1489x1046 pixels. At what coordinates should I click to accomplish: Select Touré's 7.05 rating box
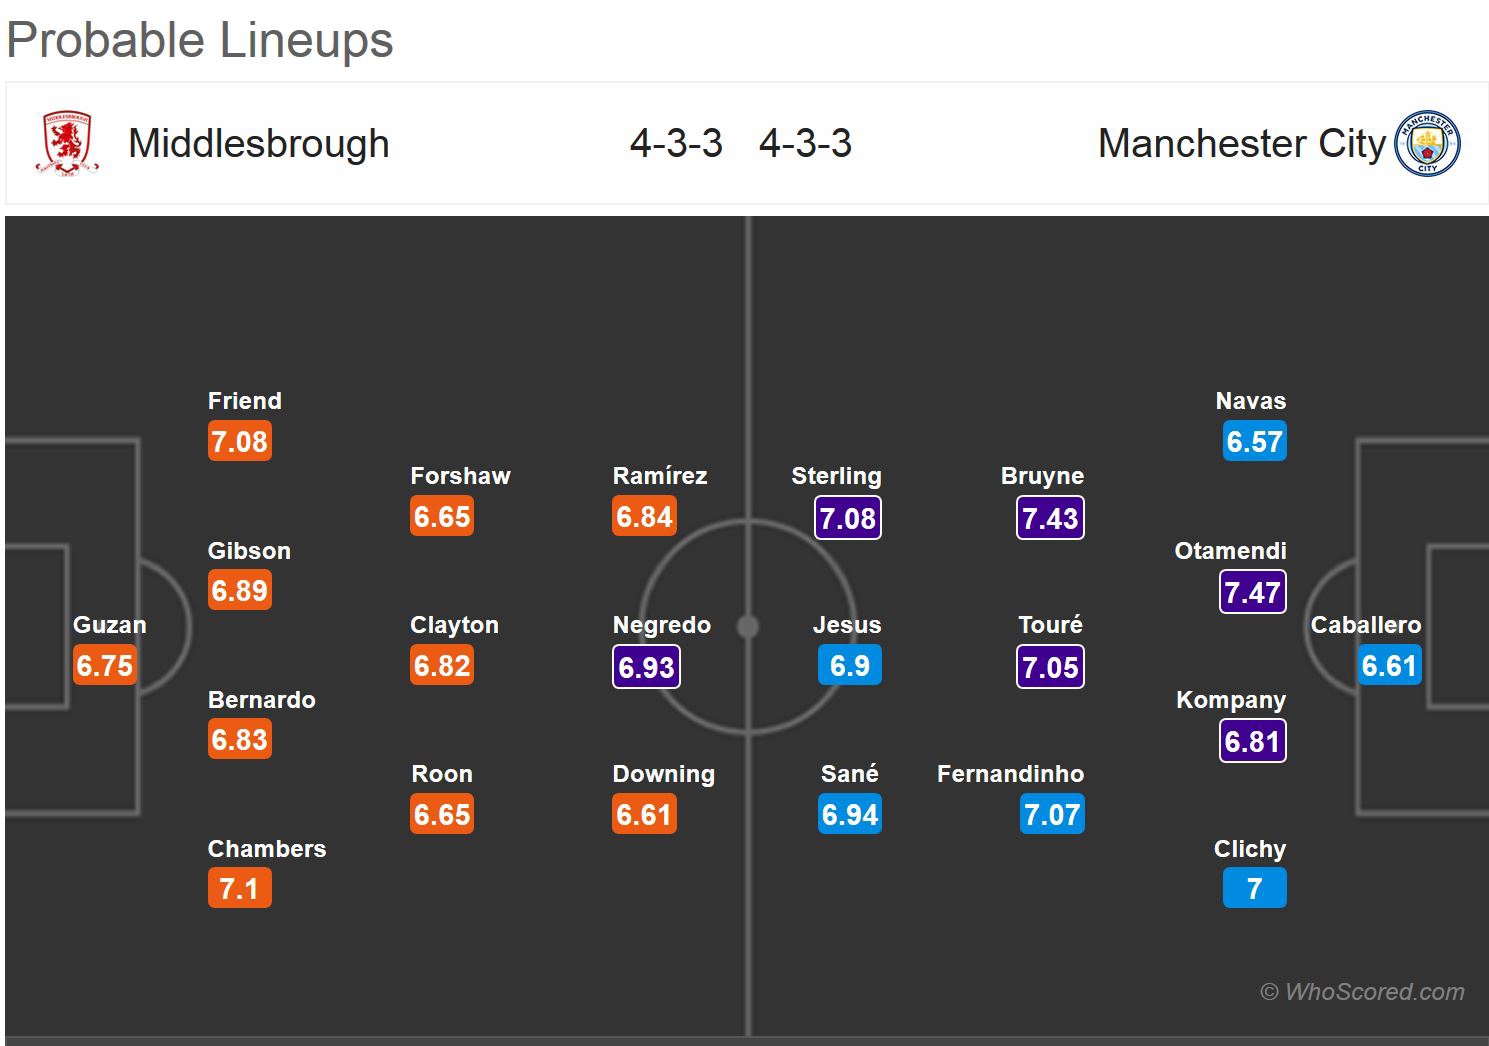[1050, 667]
